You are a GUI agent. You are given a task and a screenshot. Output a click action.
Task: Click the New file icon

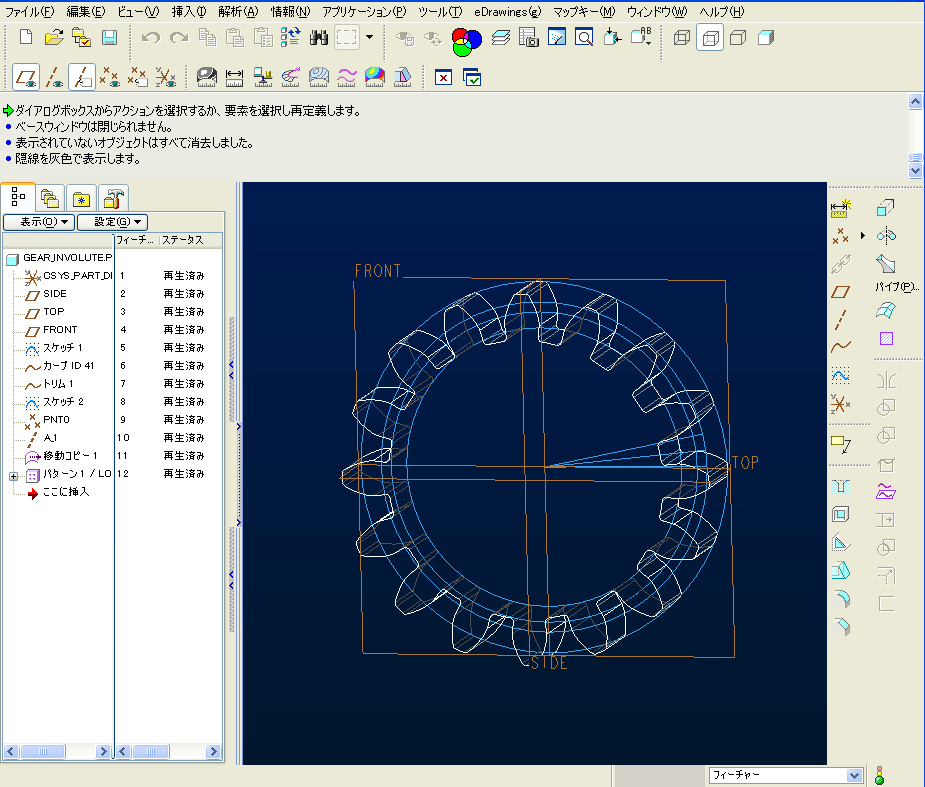coord(27,38)
